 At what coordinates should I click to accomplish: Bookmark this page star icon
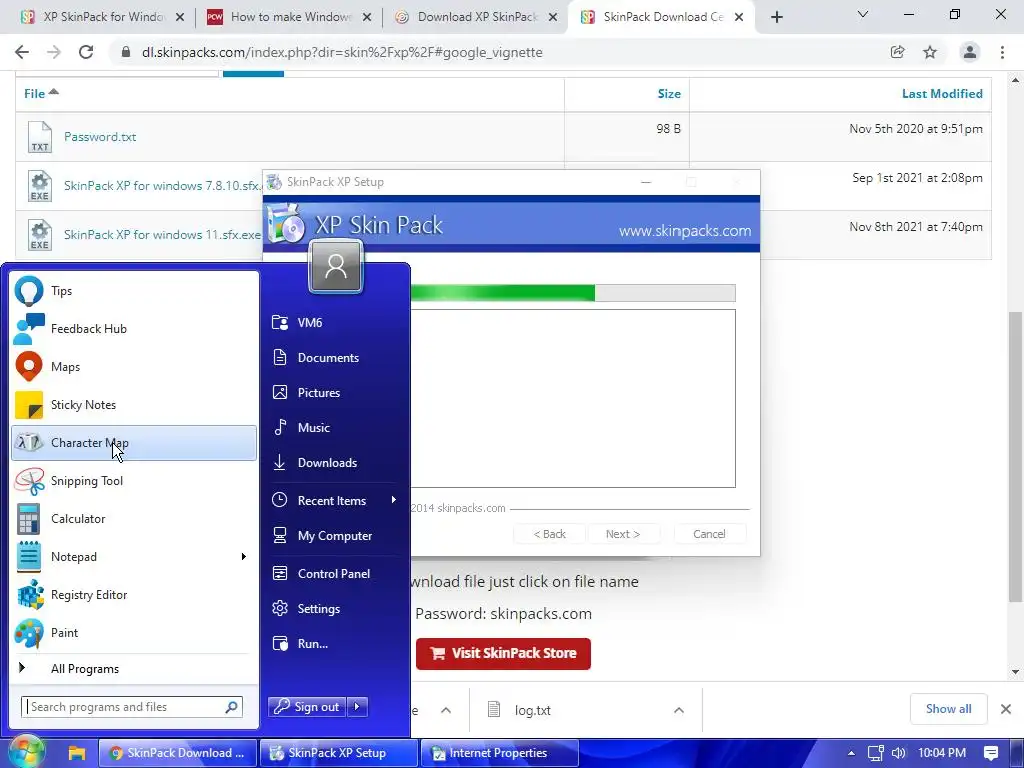pos(930,52)
